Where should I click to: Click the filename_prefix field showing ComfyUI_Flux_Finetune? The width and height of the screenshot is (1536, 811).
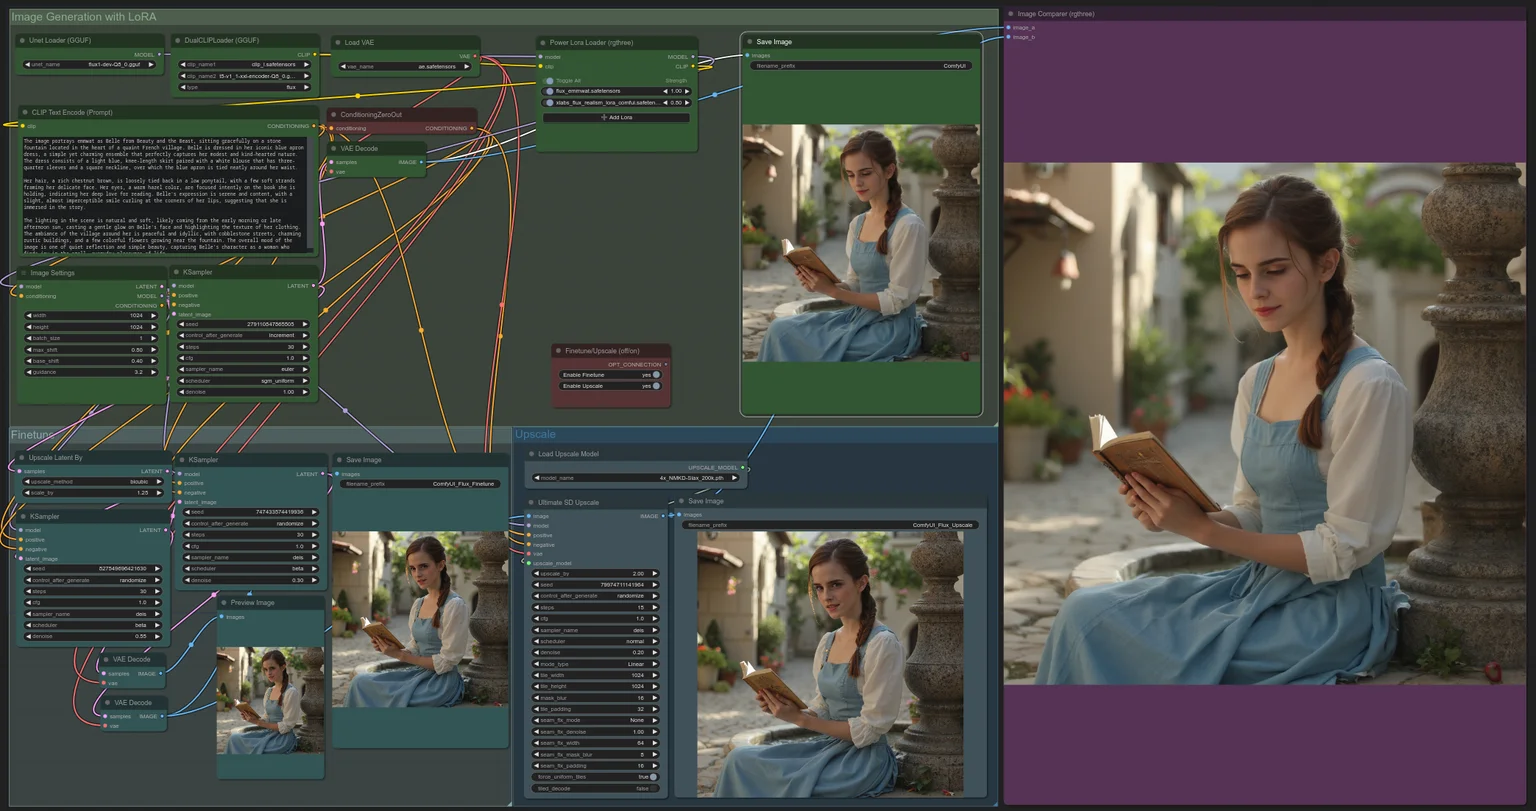pyautogui.click(x=420, y=484)
